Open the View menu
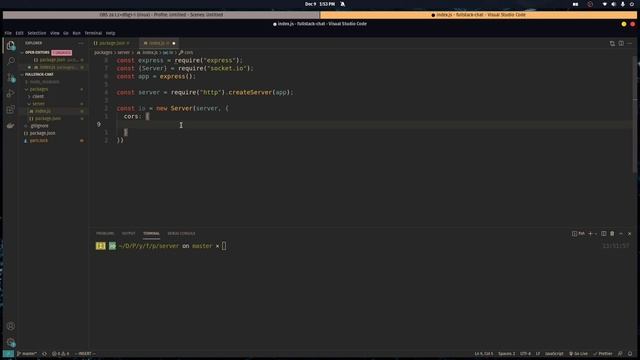The image size is (640, 360). pyautogui.click(x=55, y=33)
